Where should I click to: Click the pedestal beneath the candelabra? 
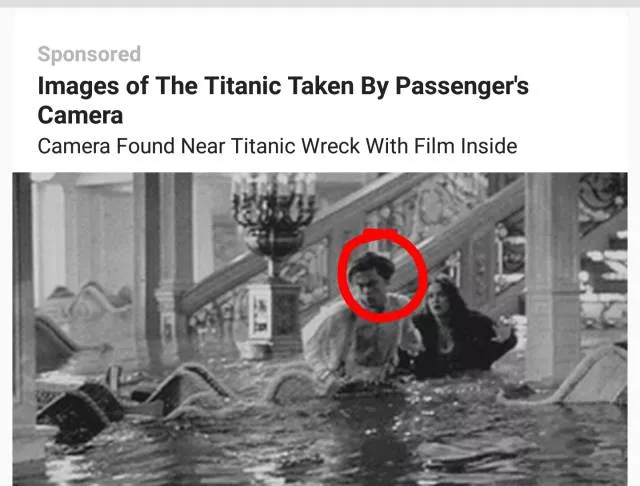(x=273, y=318)
